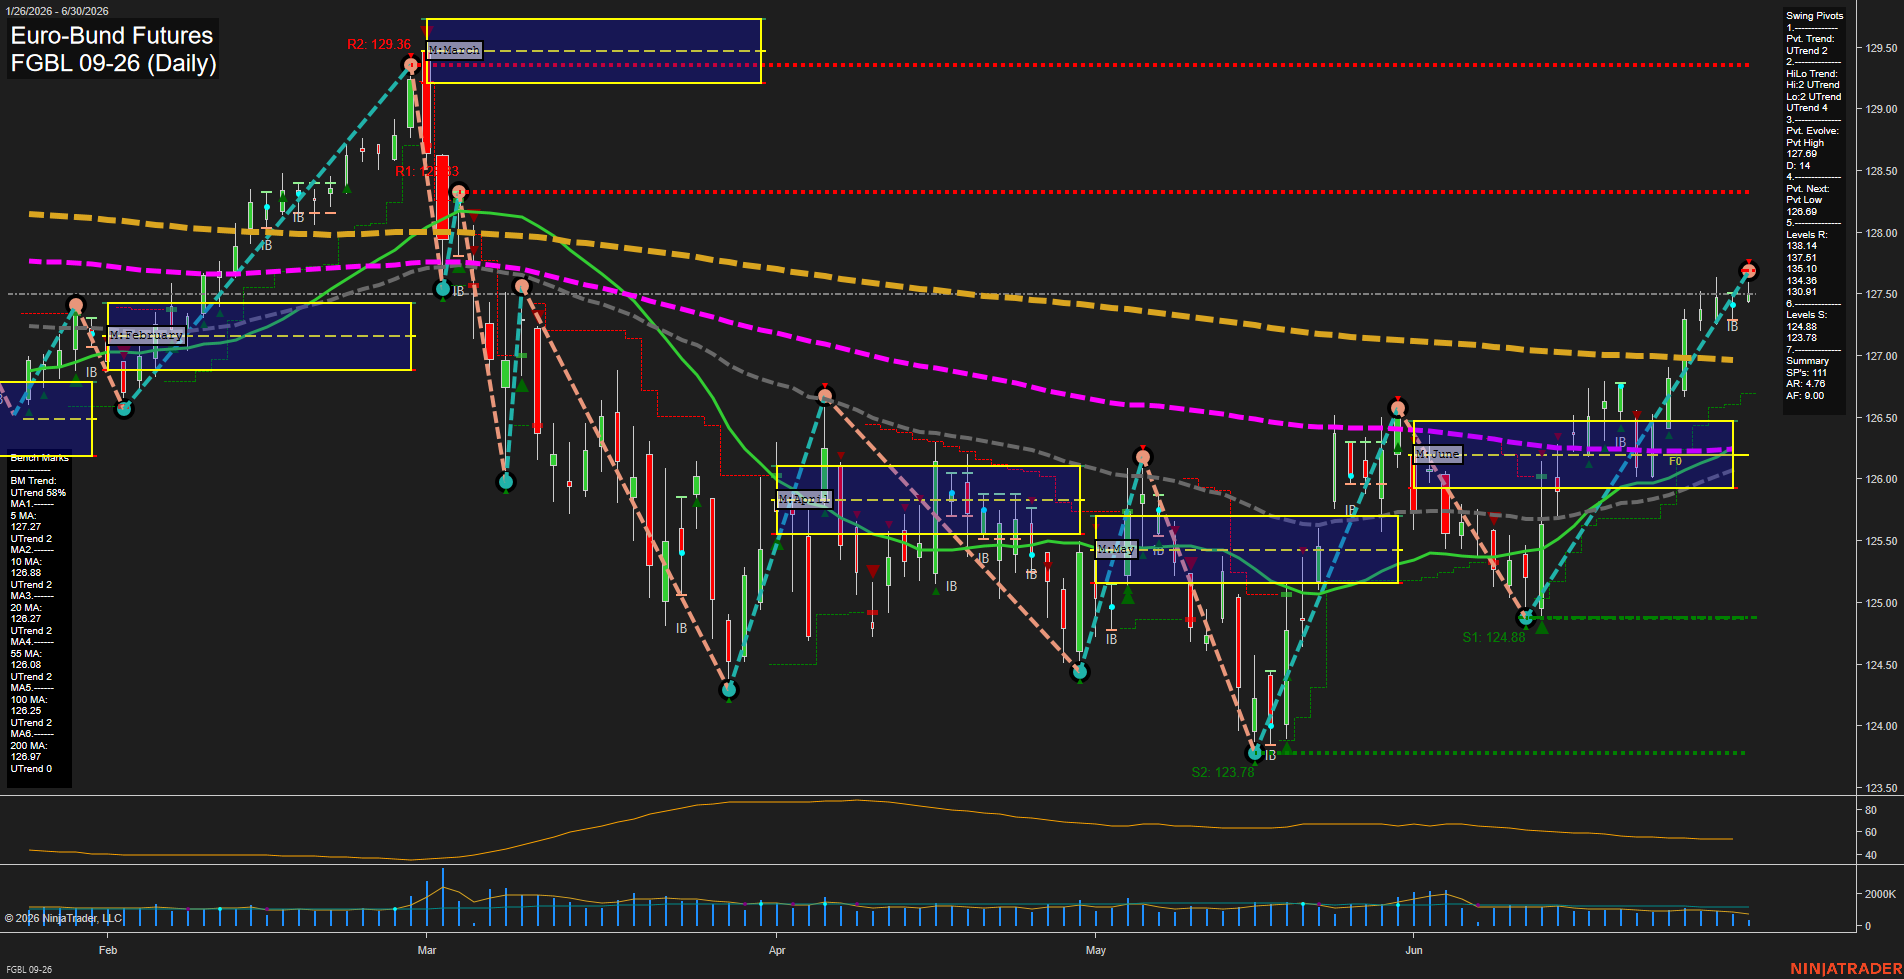Click the latest swing pivot high marker near 127.69
Screen dimensions: 1904x979
coord(1748,271)
